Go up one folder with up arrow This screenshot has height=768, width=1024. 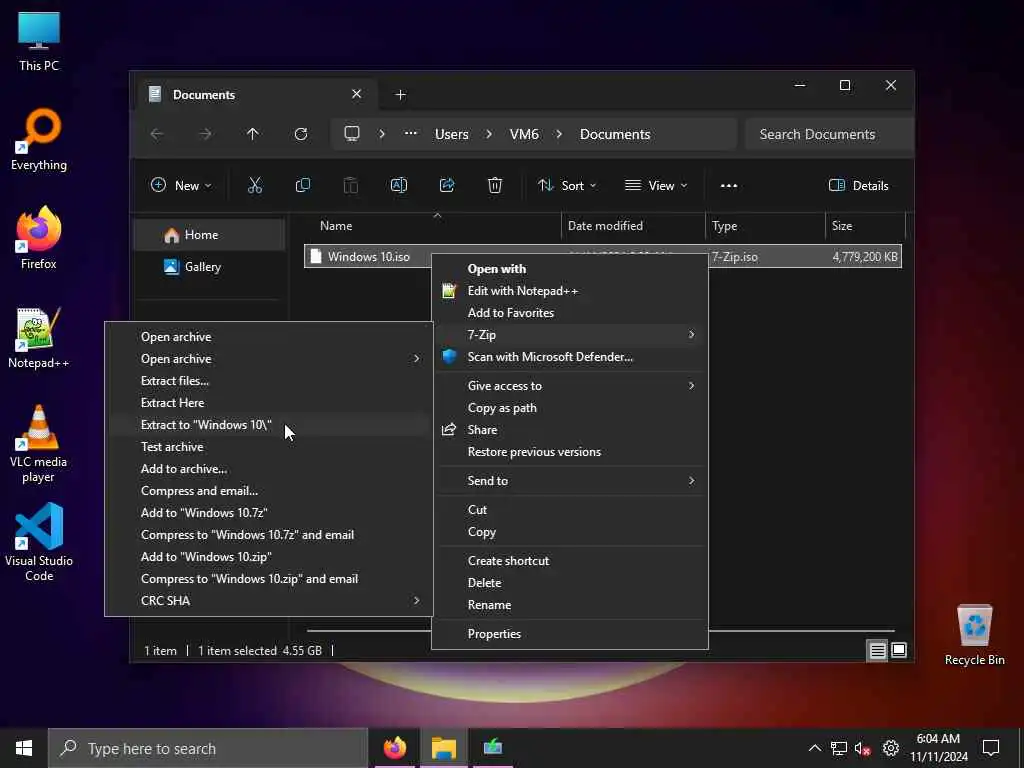coord(253,134)
